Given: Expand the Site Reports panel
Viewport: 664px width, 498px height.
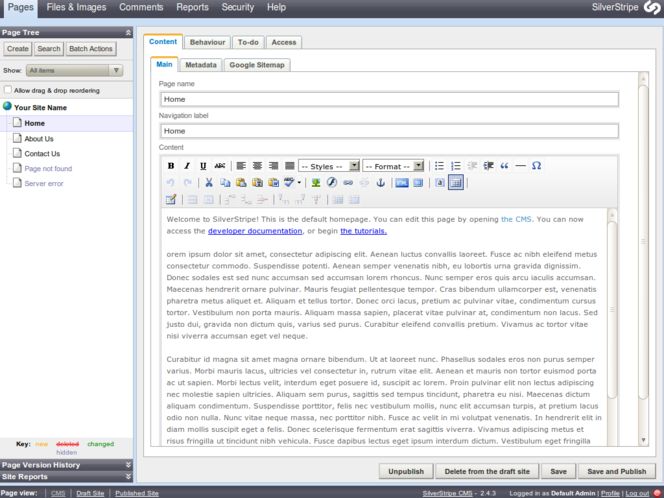Looking at the screenshot, I should tap(66, 477).
